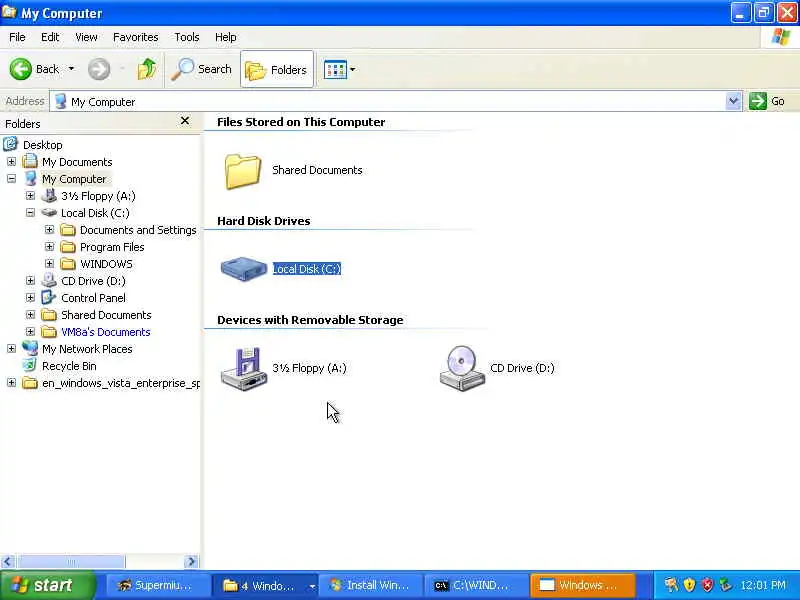Switch to Install Windows taskbar button

tap(372, 586)
